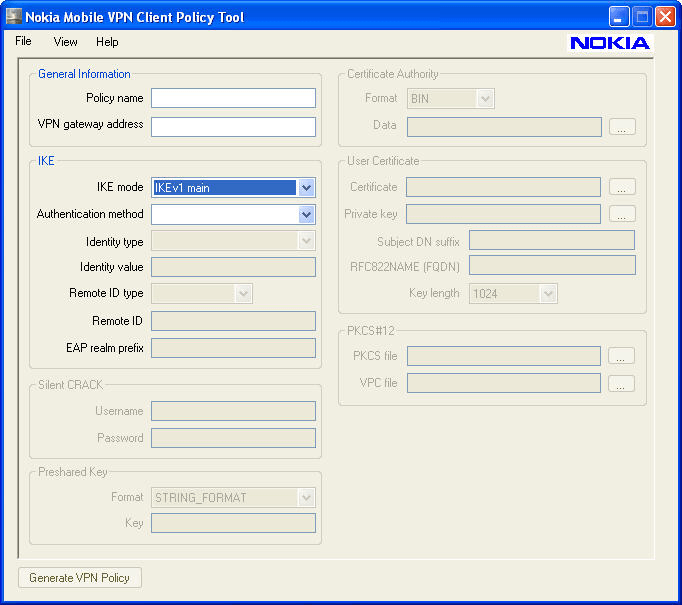Open the Certificate Authority Format dropdown
The image size is (682, 605).
point(485,99)
